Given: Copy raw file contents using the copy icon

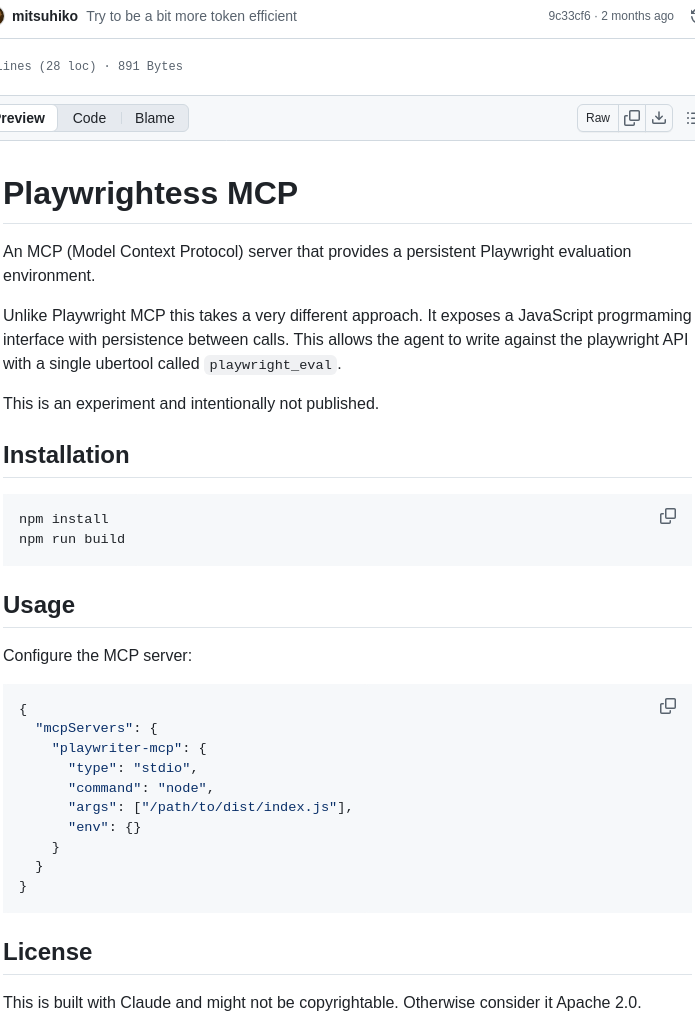Looking at the screenshot, I should click(632, 118).
